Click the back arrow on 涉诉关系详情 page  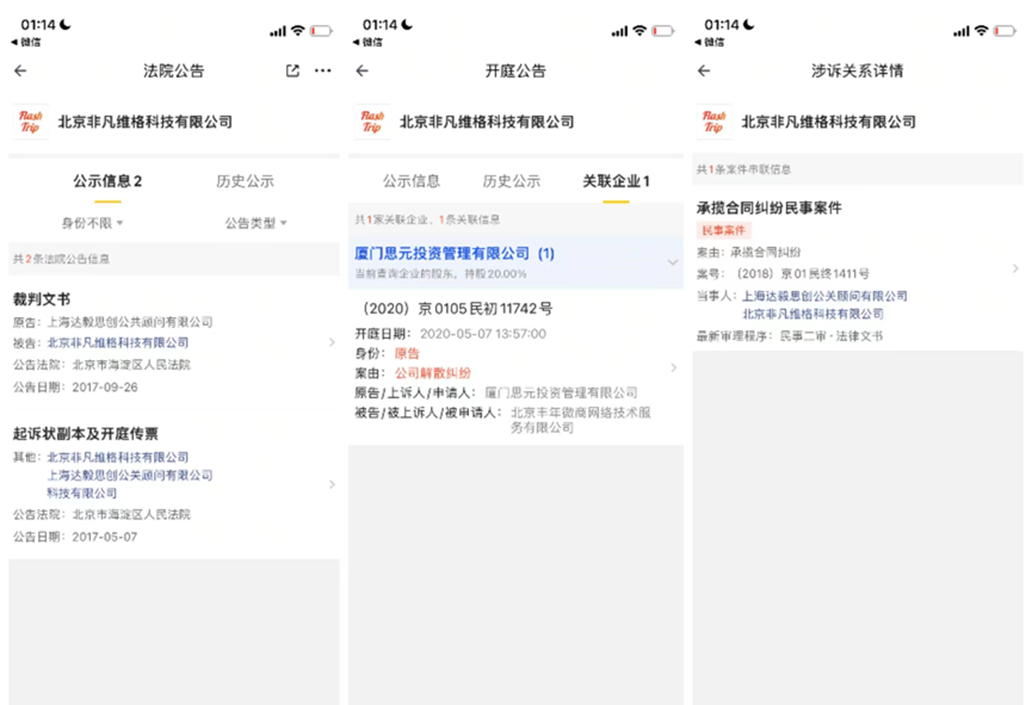(x=706, y=71)
